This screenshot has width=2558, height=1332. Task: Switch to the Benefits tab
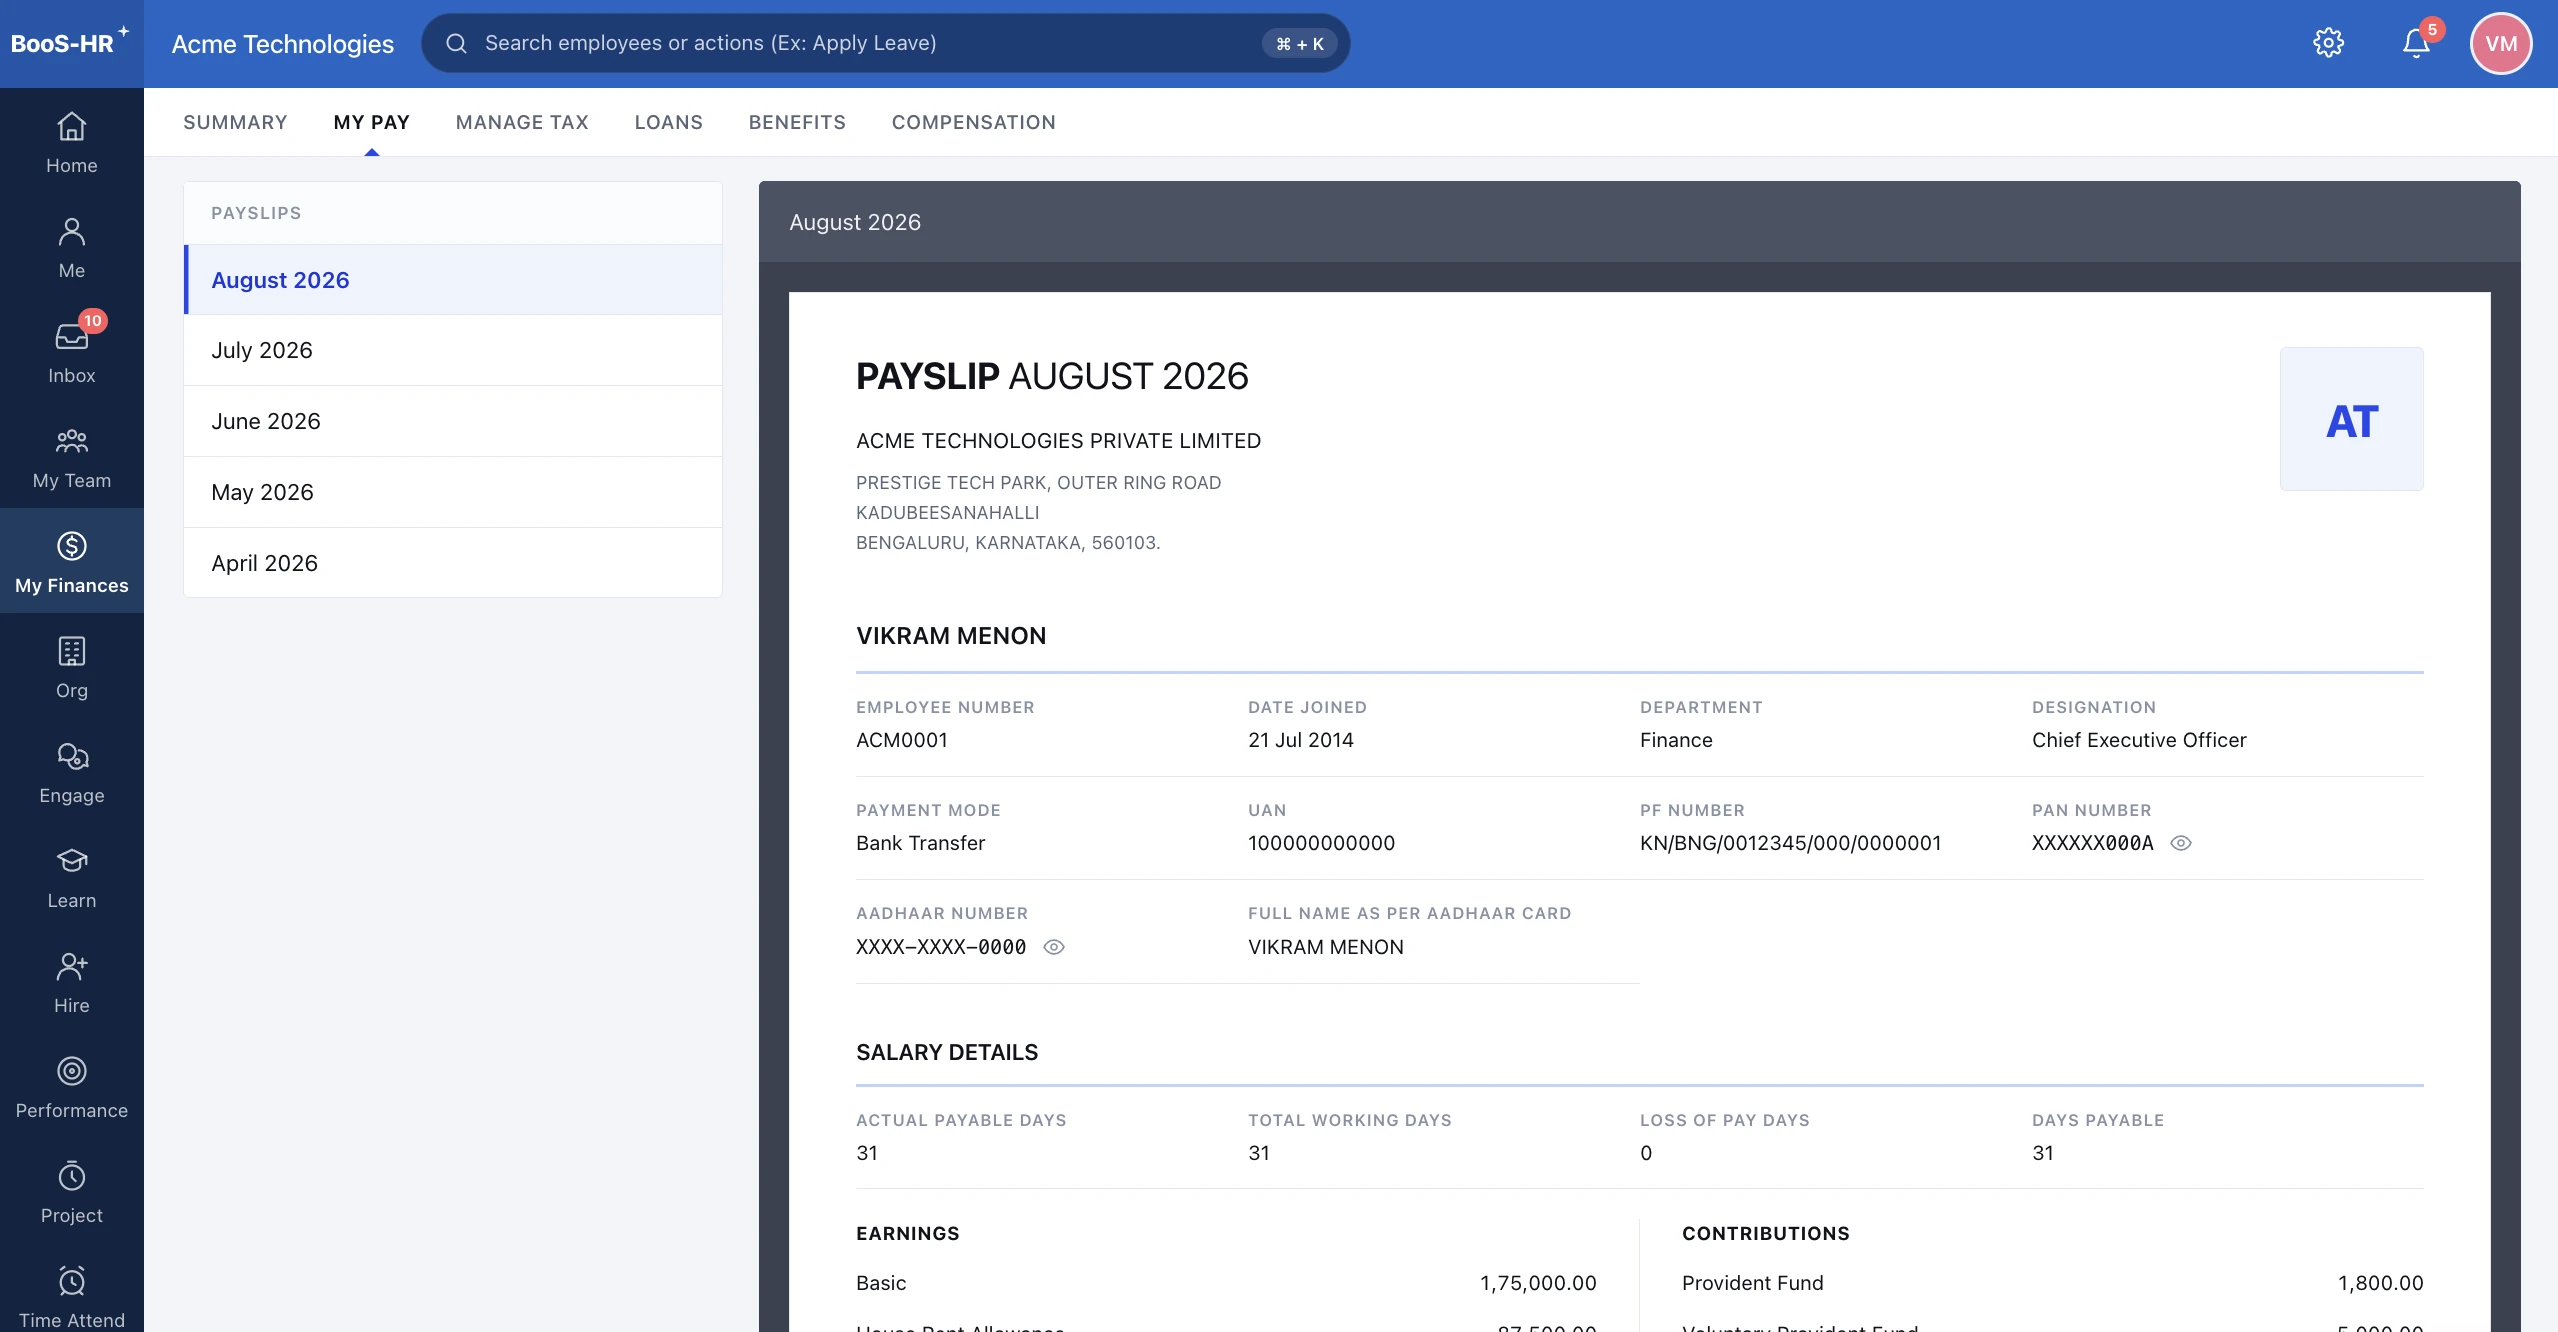797,122
